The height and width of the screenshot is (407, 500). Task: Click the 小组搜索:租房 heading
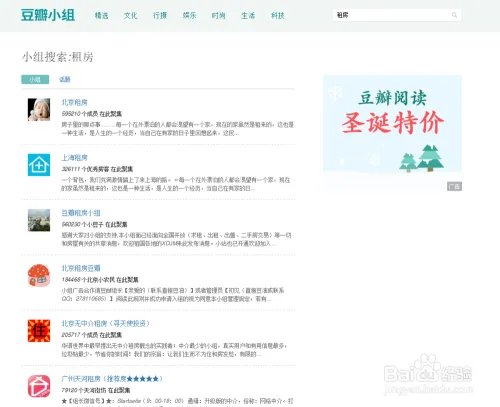(57, 57)
